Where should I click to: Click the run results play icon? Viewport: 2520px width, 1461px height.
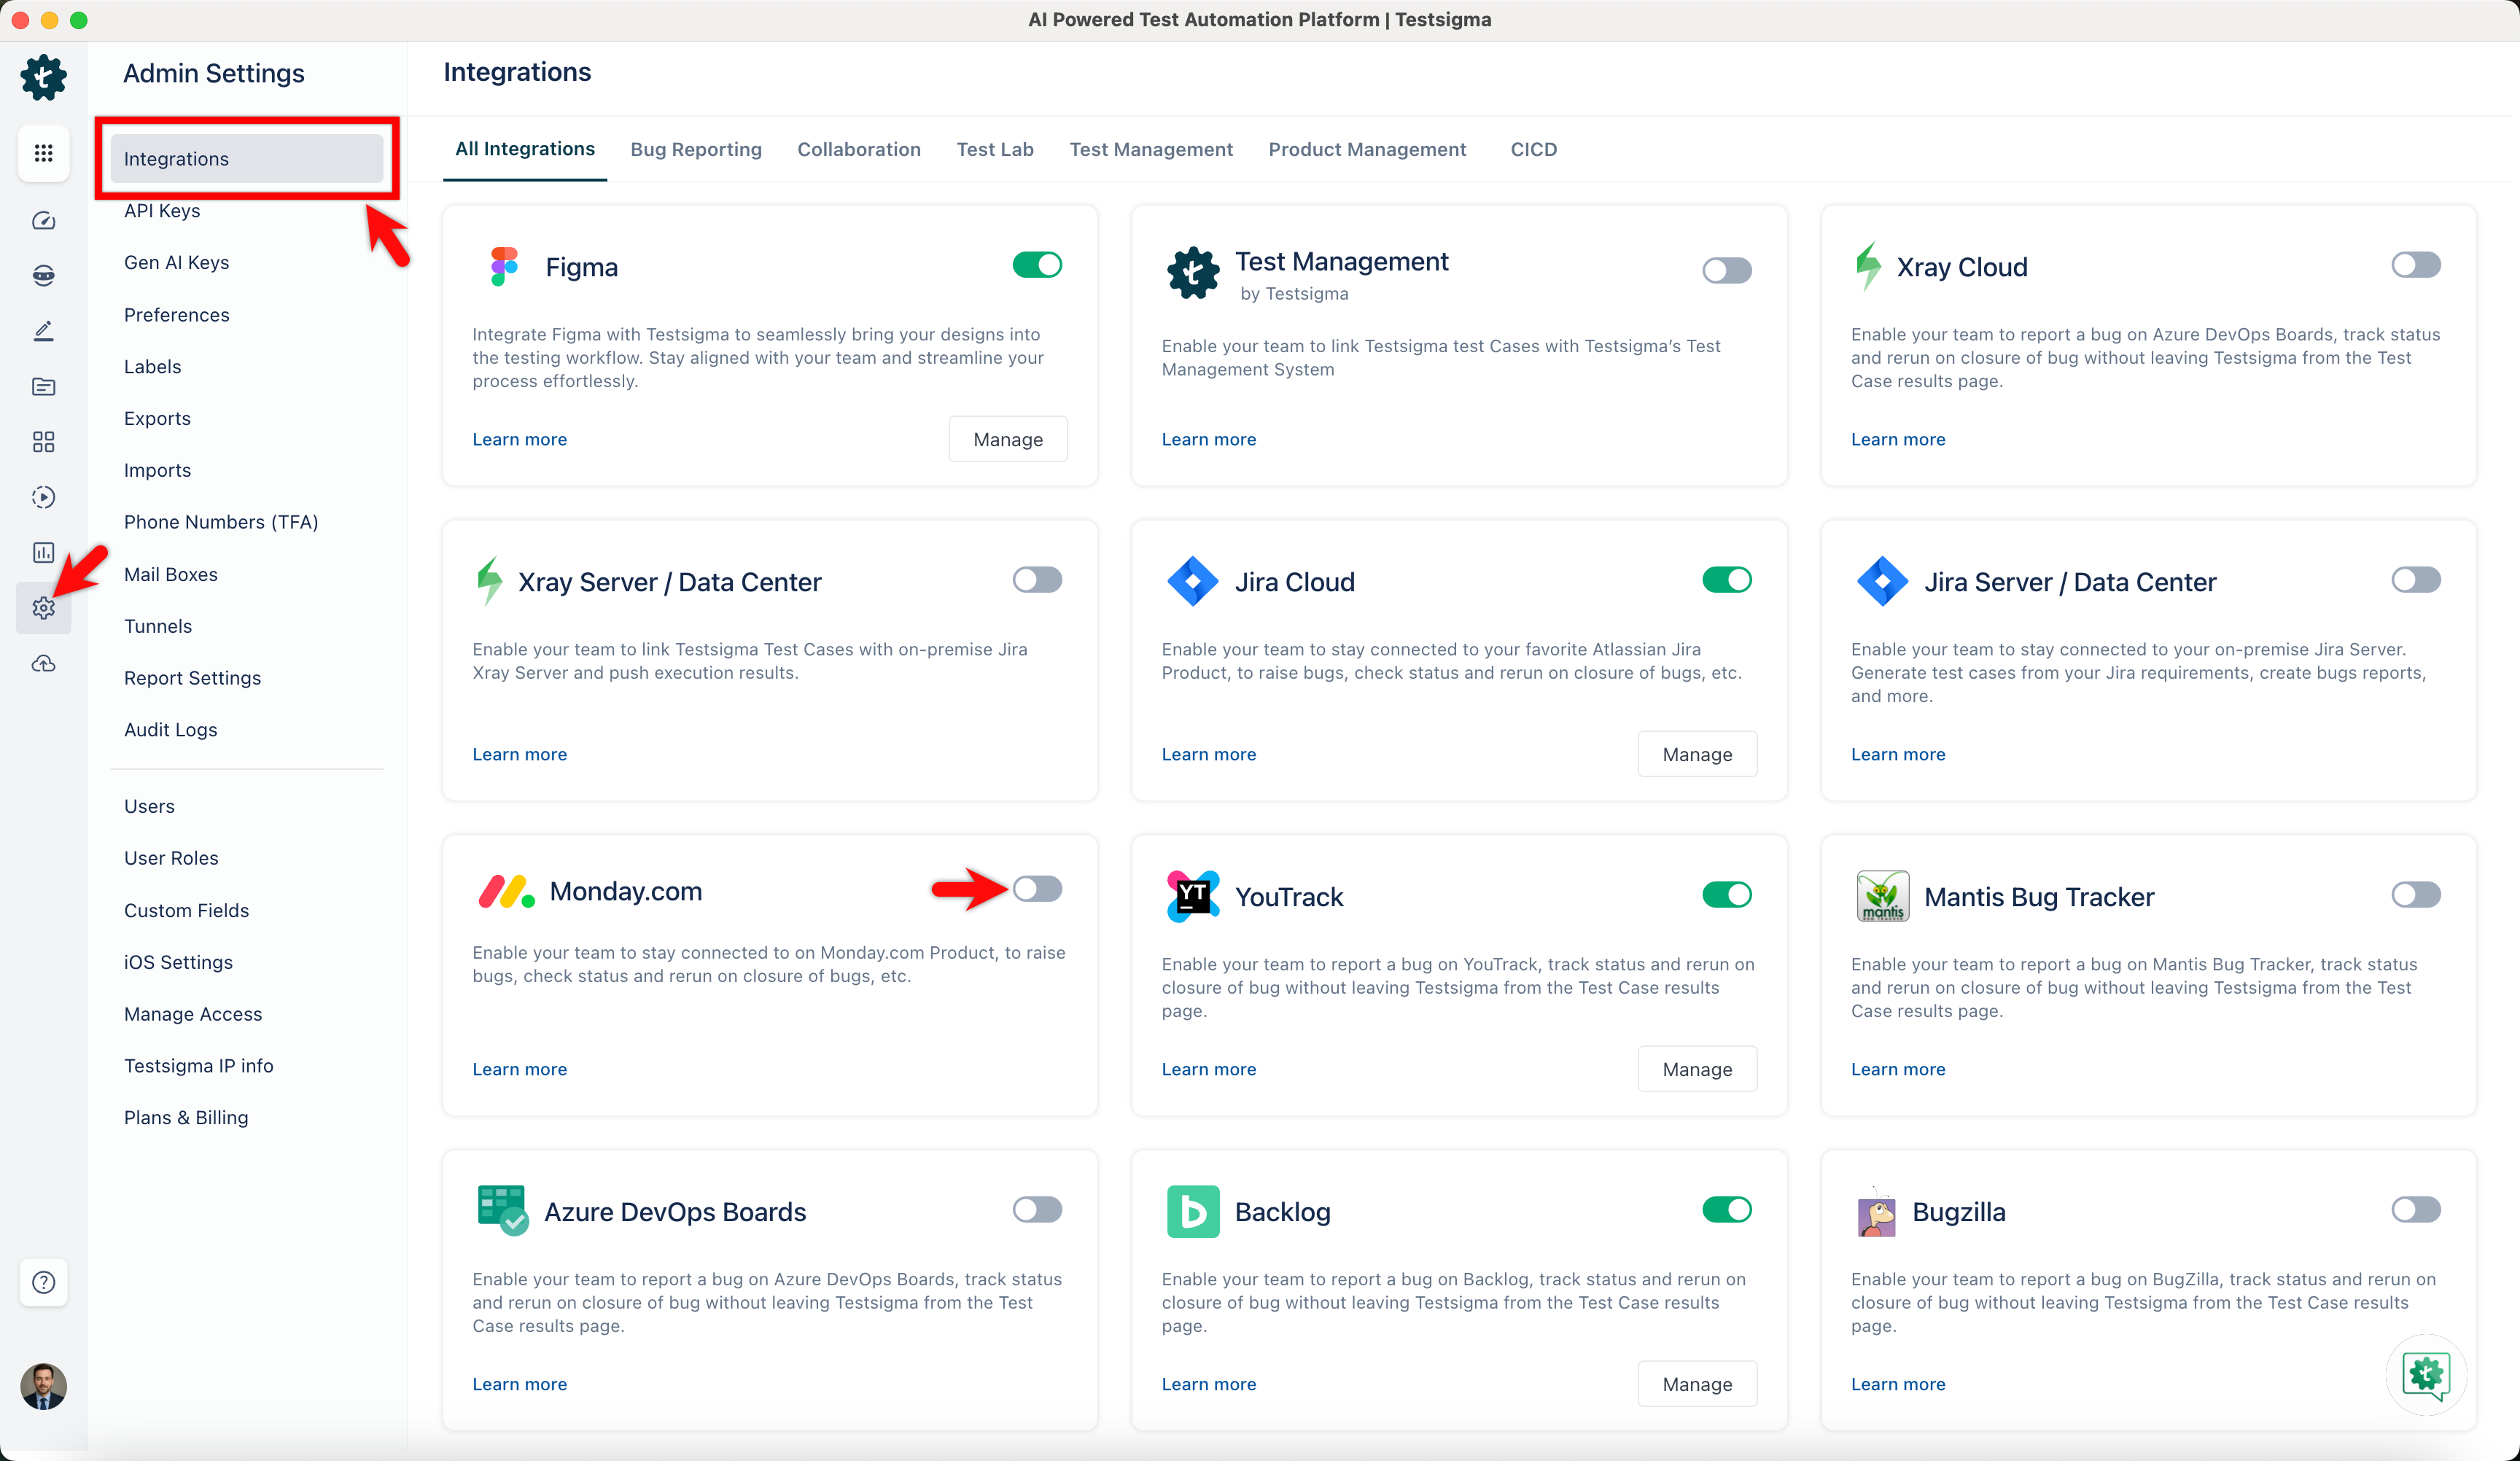click(43, 497)
